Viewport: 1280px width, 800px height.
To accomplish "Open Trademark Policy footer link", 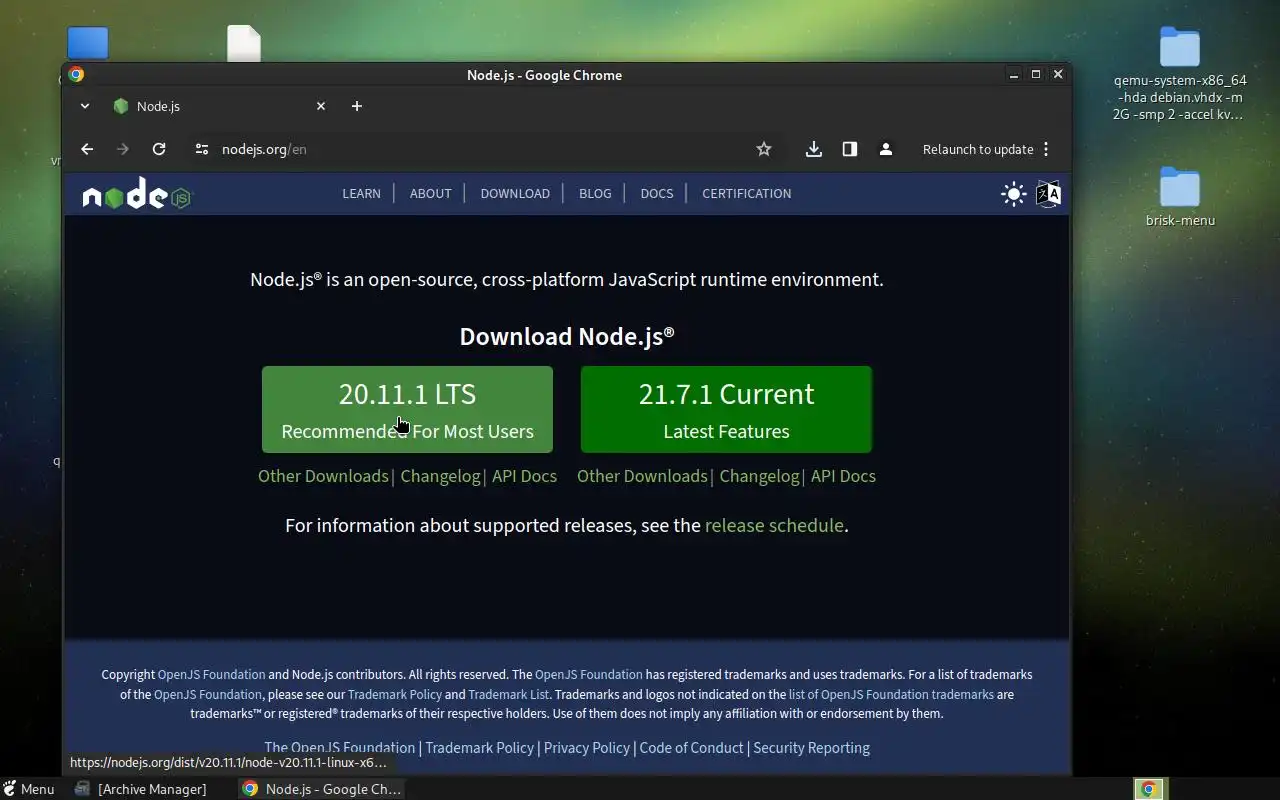I will (x=479, y=748).
